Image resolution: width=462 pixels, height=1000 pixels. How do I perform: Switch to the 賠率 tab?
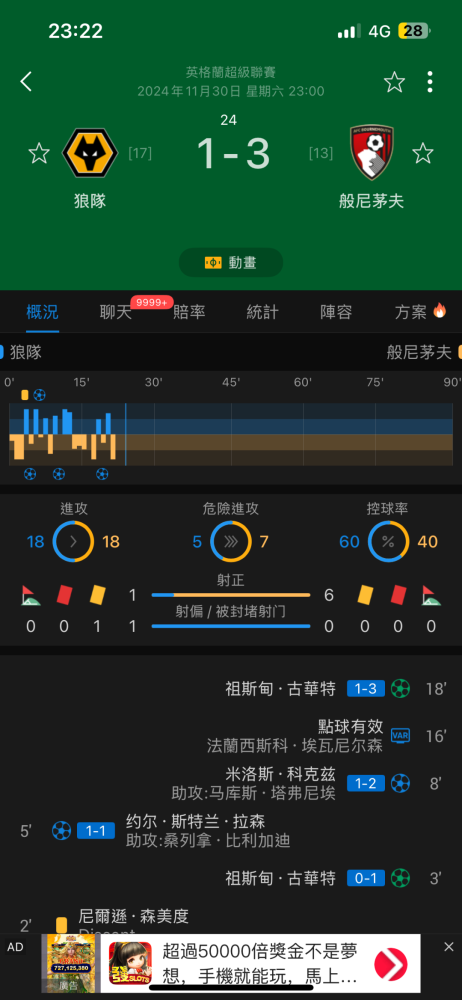coord(189,312)
